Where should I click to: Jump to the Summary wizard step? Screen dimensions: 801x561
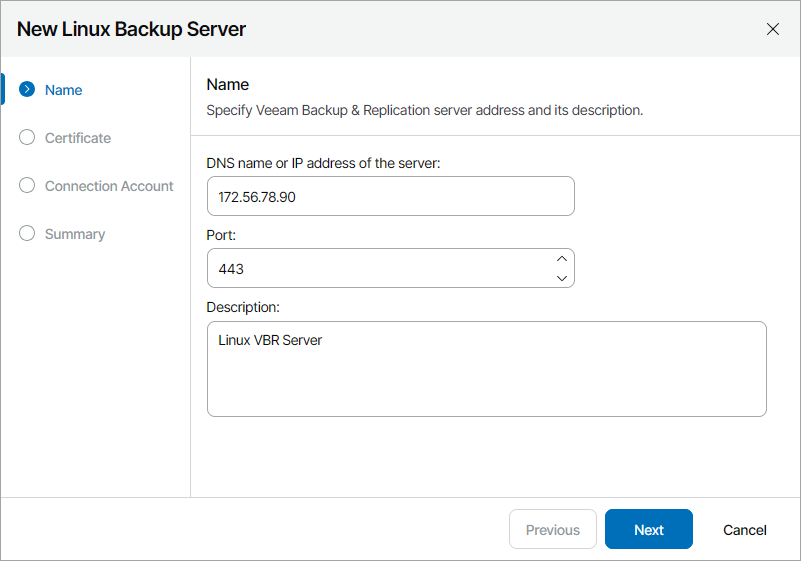tap(75, 234)
